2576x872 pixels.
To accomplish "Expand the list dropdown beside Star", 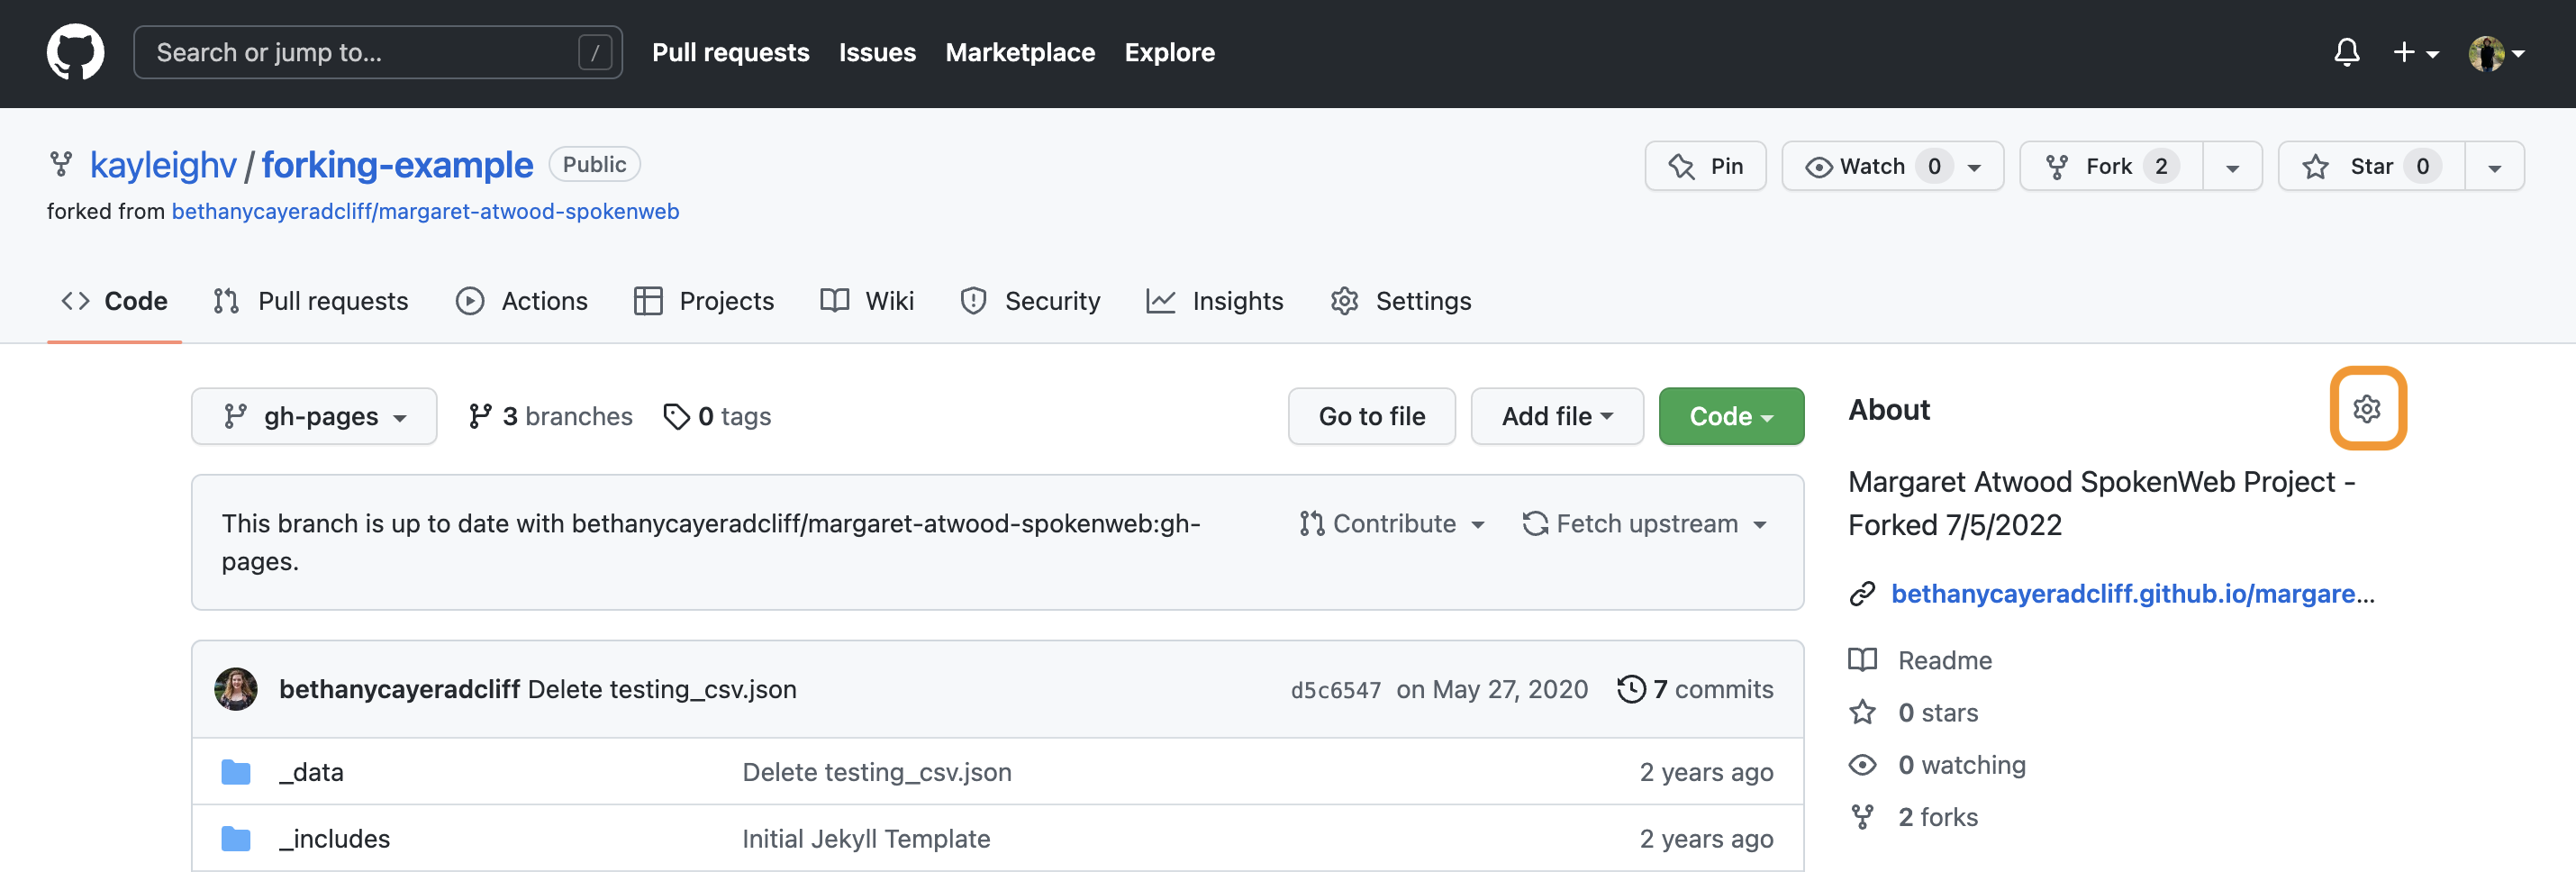I will [x=2494, y=167].
